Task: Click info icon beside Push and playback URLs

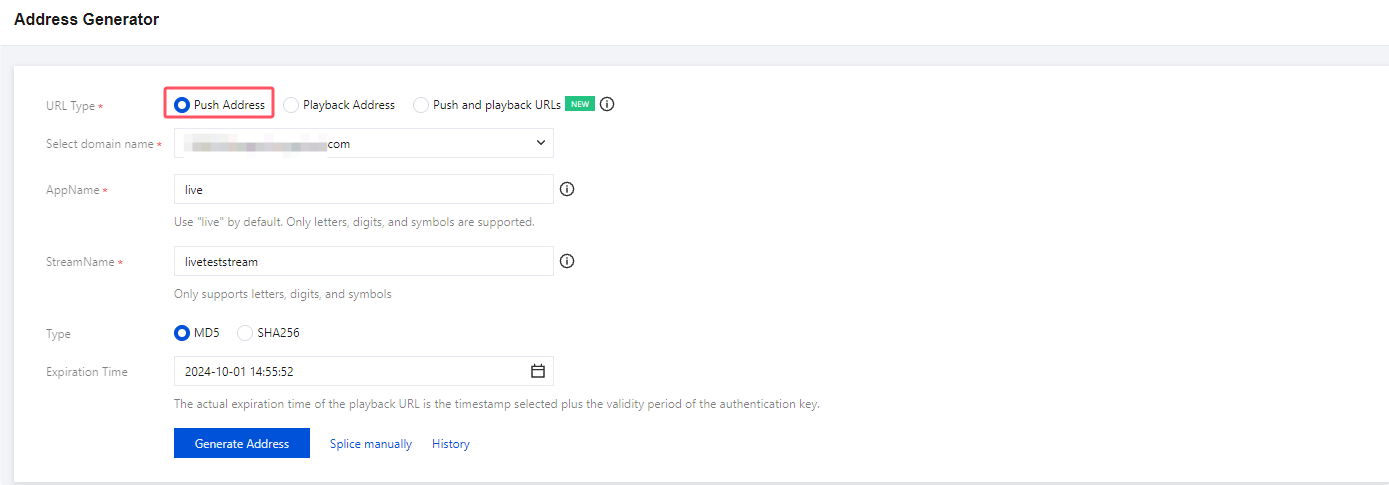Action: coord(607,104)
